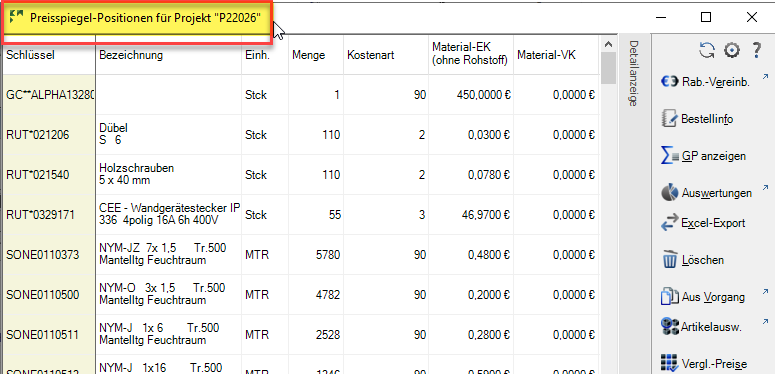
Task: Select key cell RUT*021540
Action: point(49,175)
